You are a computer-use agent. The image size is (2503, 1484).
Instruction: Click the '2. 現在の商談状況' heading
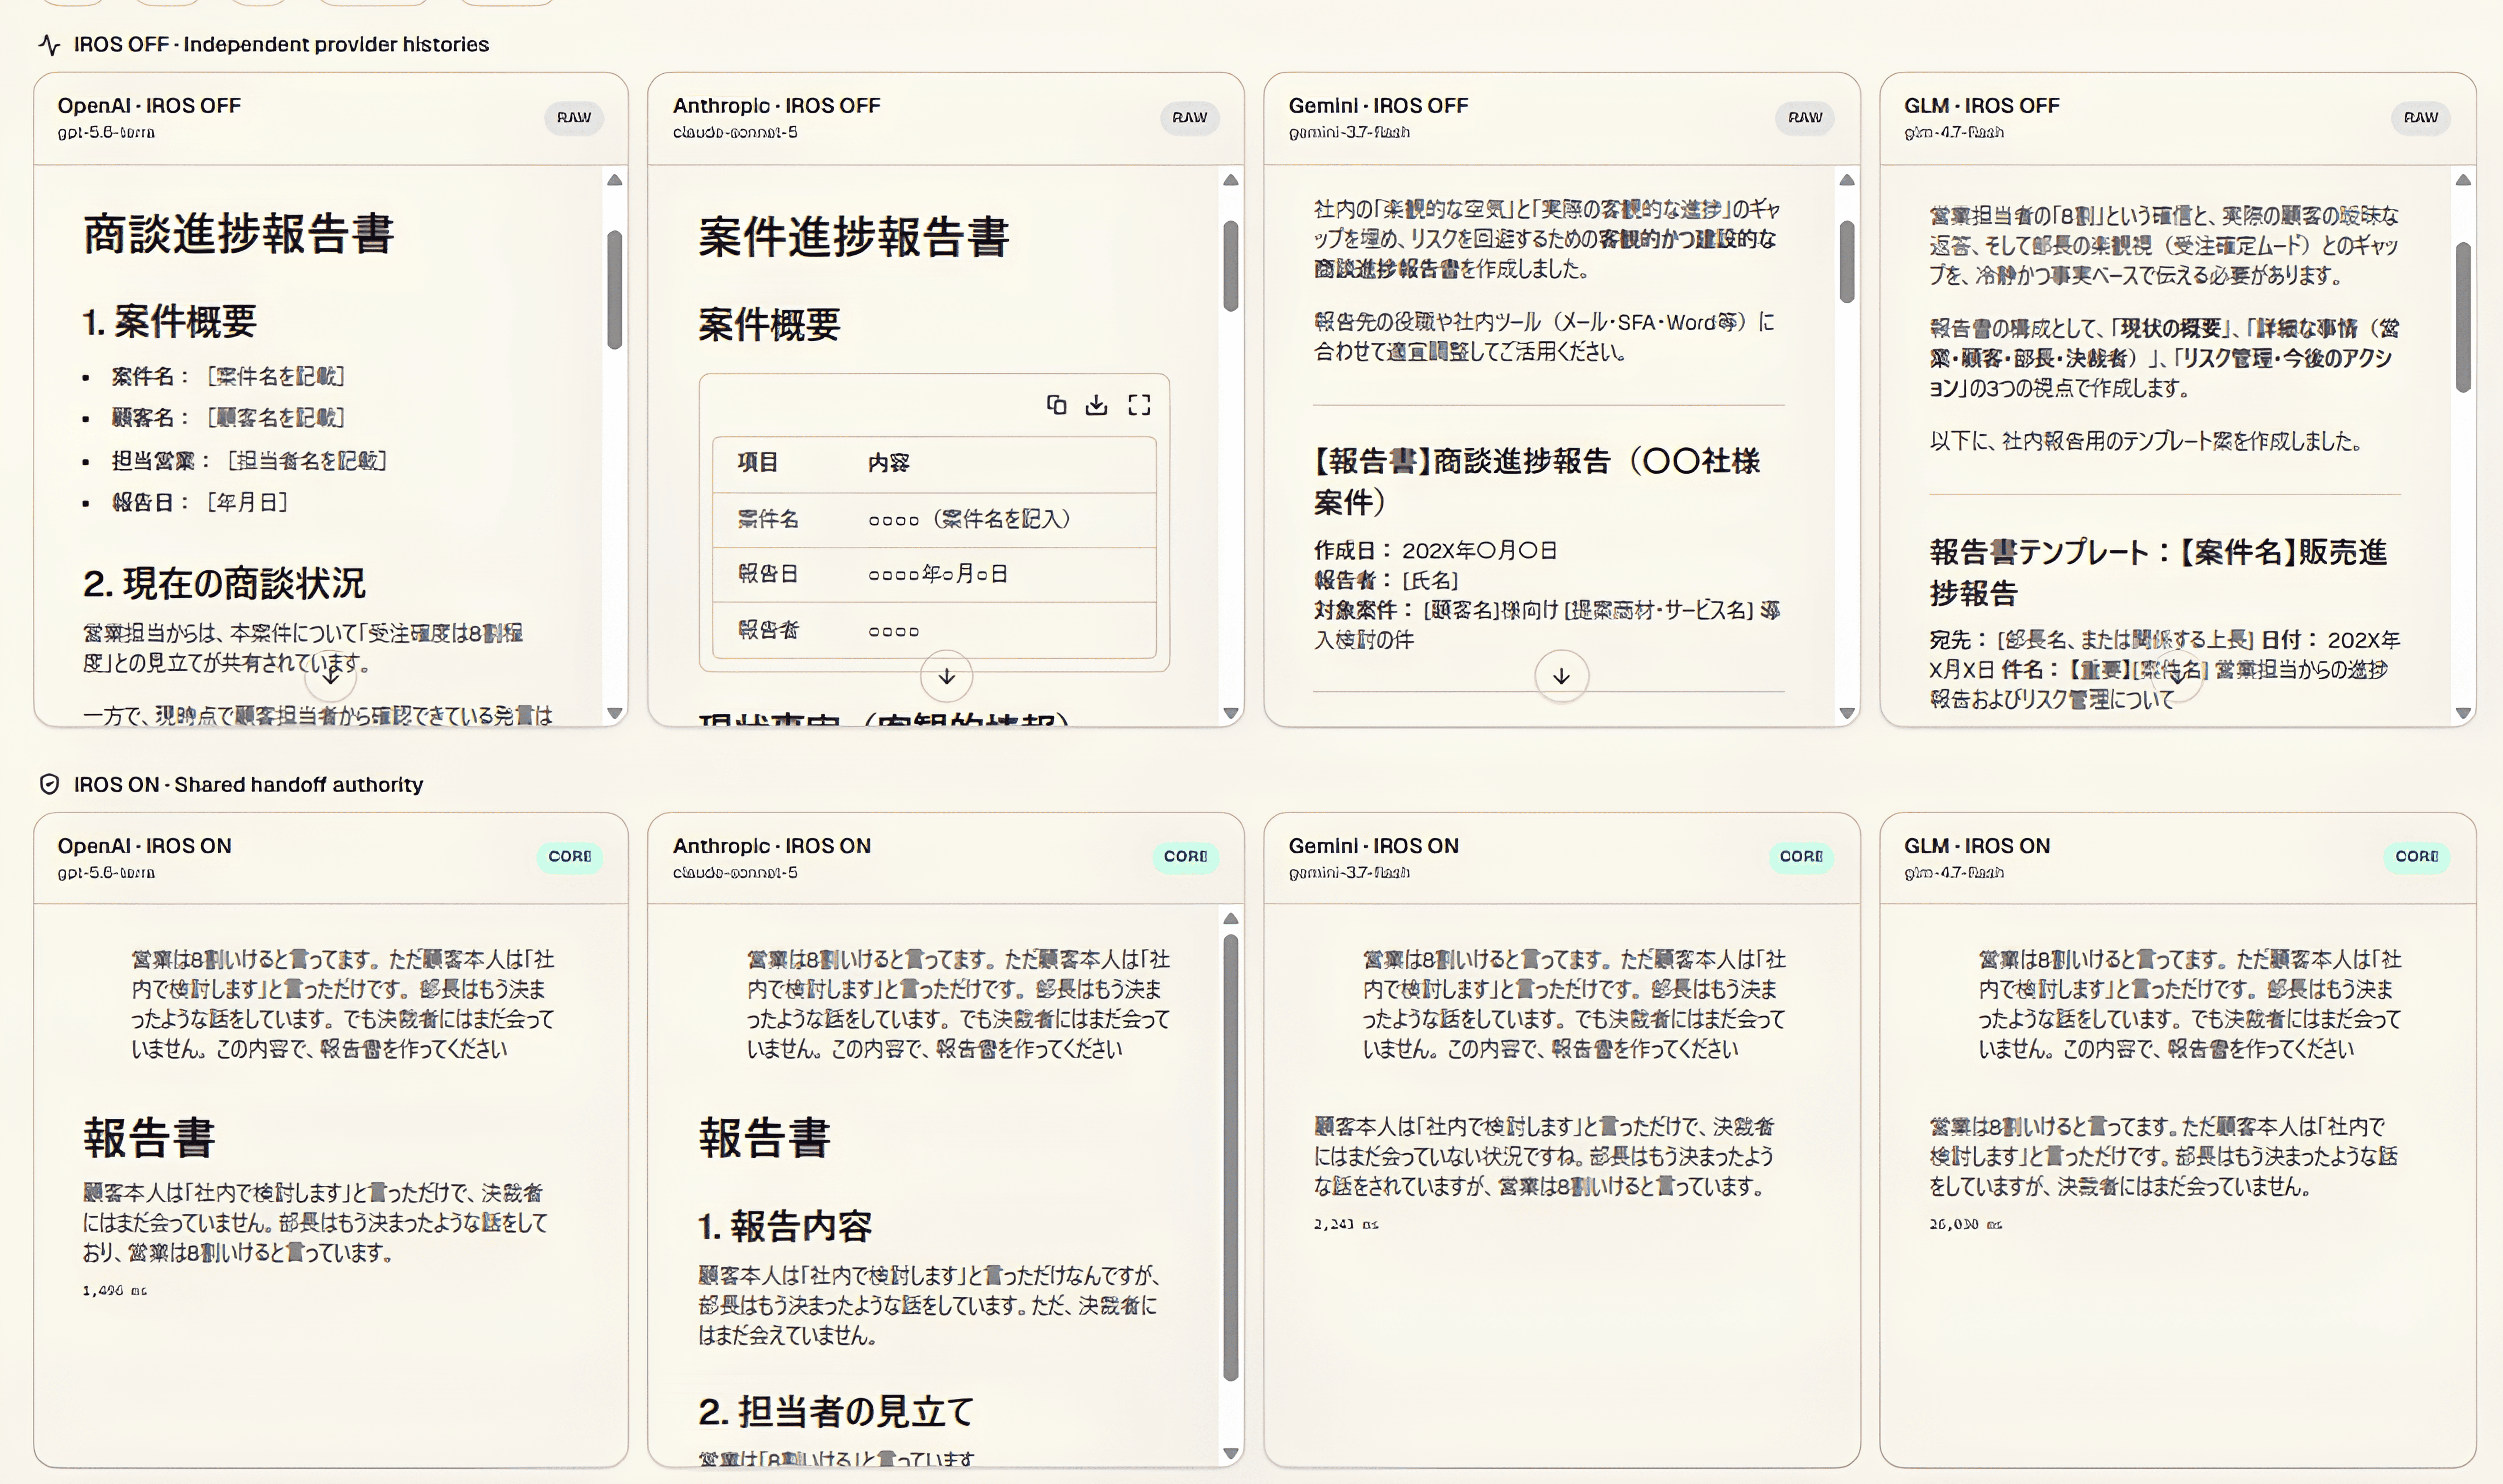point(224,583)
